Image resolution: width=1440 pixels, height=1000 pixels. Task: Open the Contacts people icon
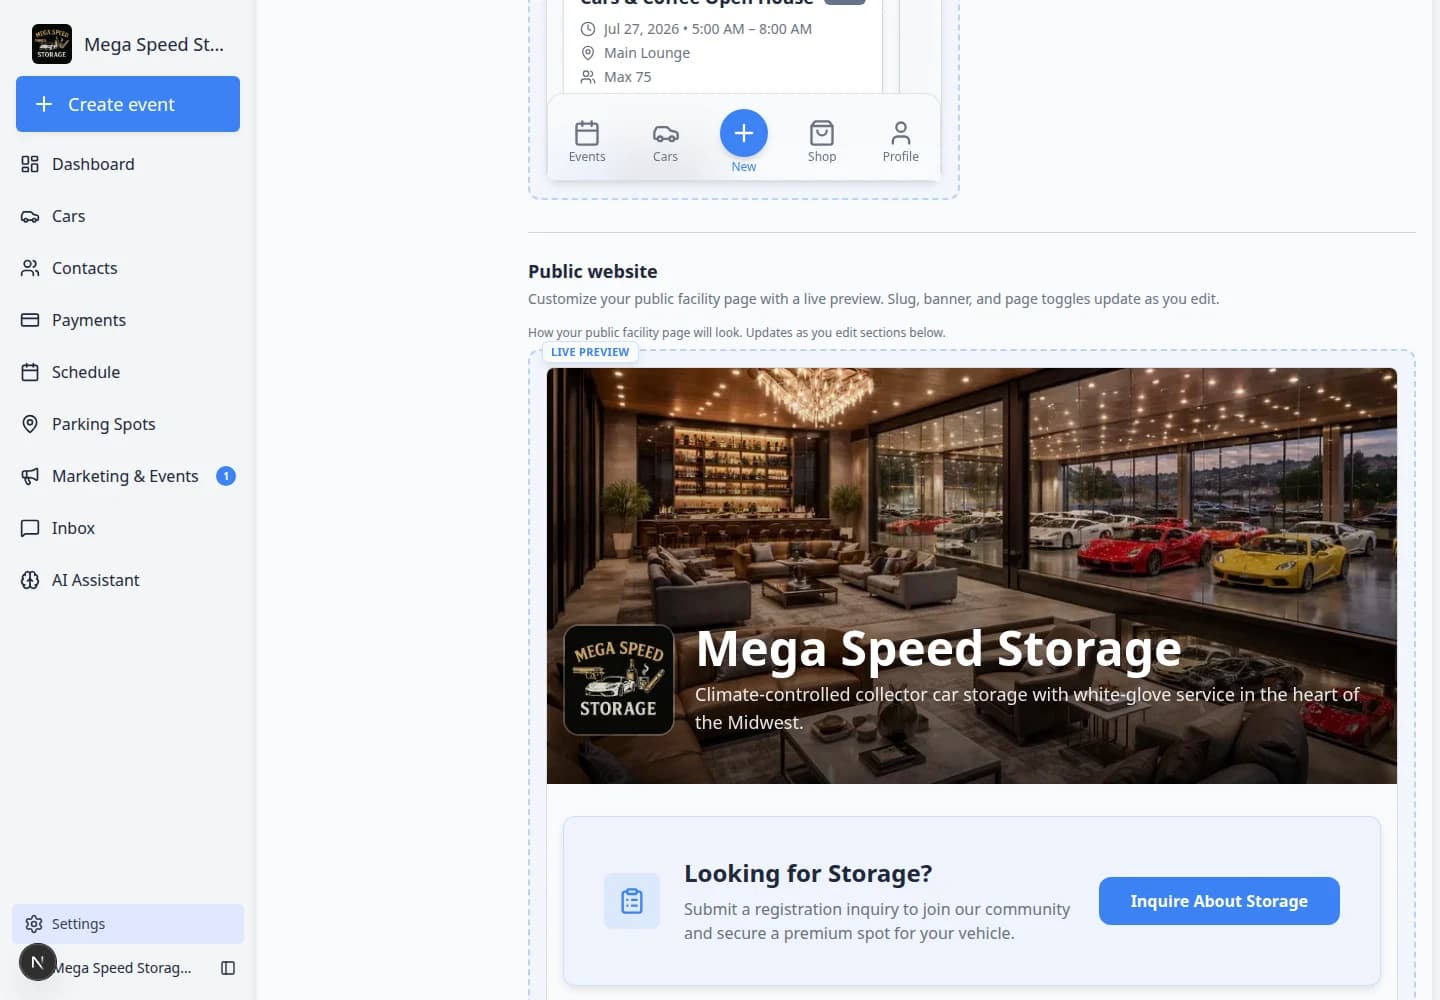tap(30, 268)
